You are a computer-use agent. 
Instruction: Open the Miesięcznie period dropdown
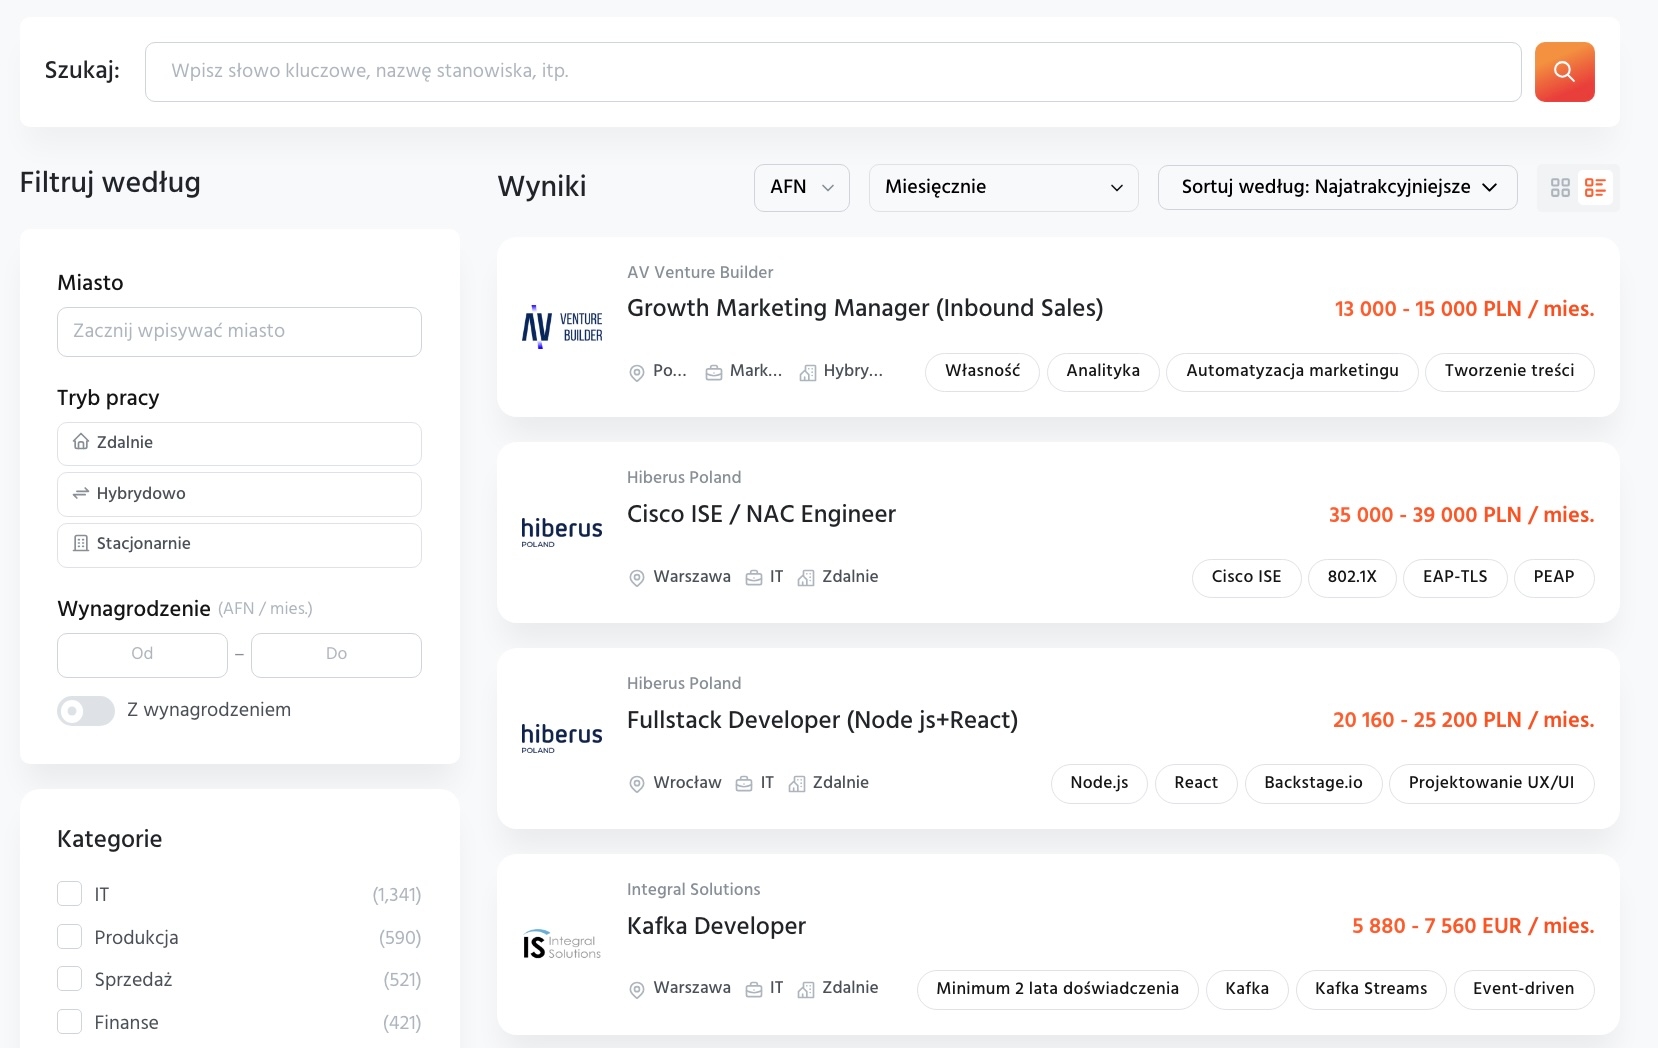[x=1004, y=188]
